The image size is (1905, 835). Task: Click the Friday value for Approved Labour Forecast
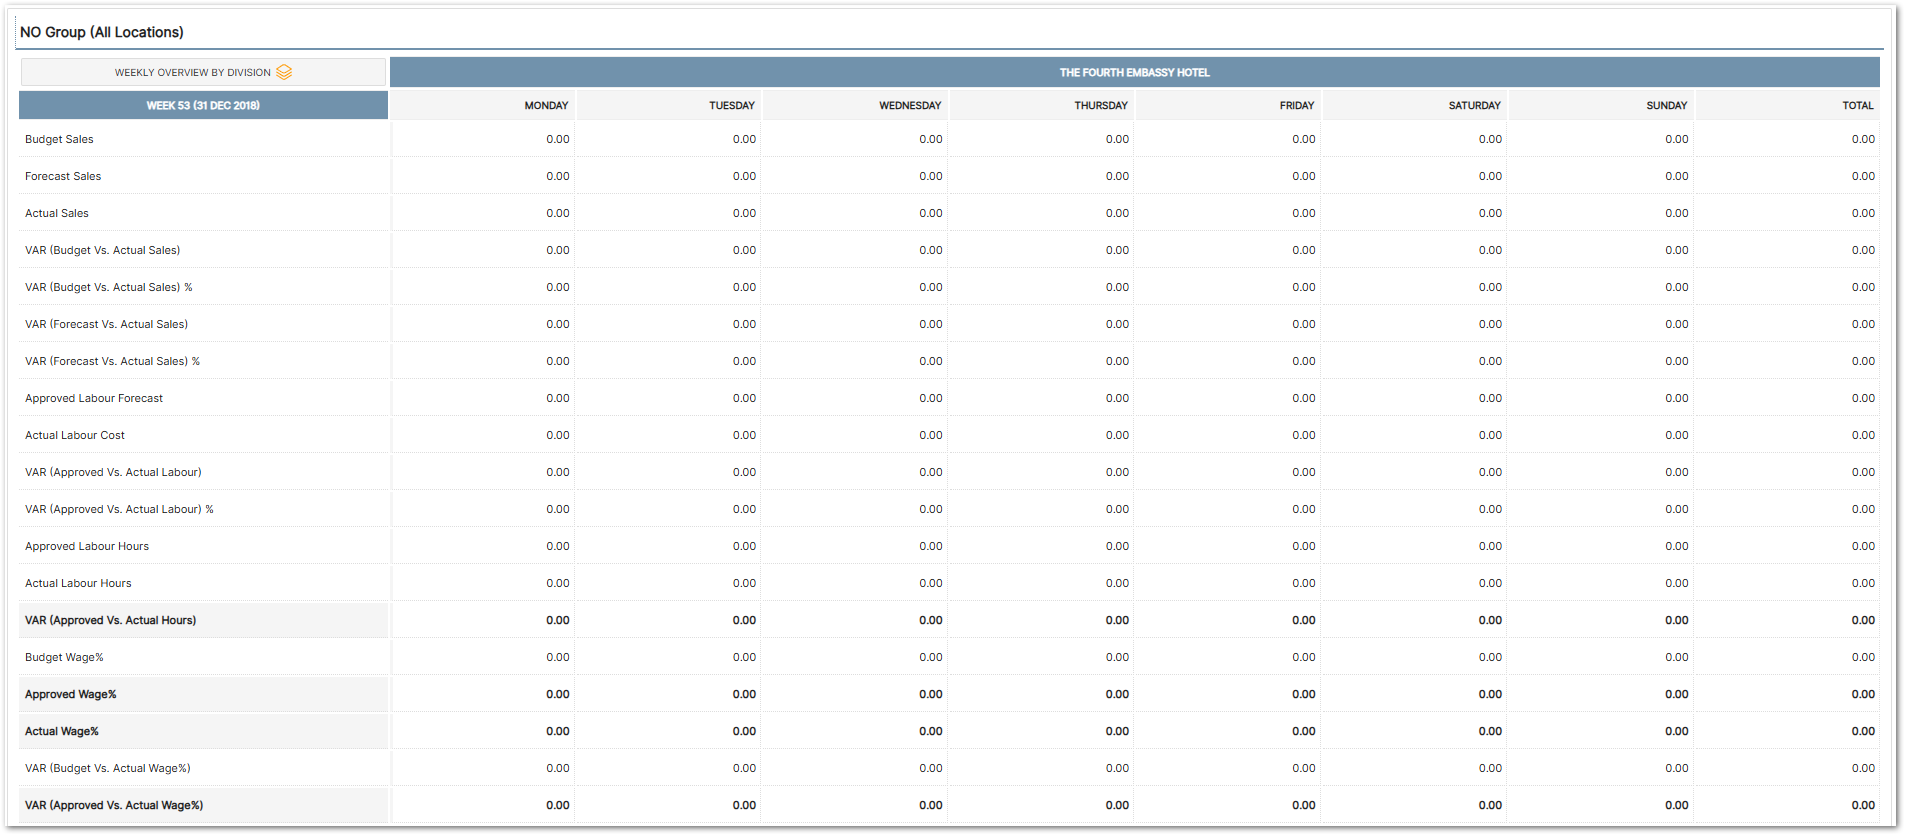tap(1303, 398)
